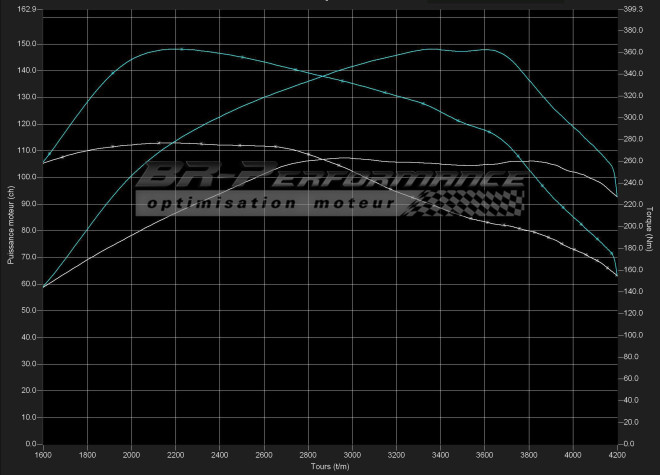Click the 'optimisation moteur' watermark text
This screenshot has width=660, height=475.
(270, 203)
